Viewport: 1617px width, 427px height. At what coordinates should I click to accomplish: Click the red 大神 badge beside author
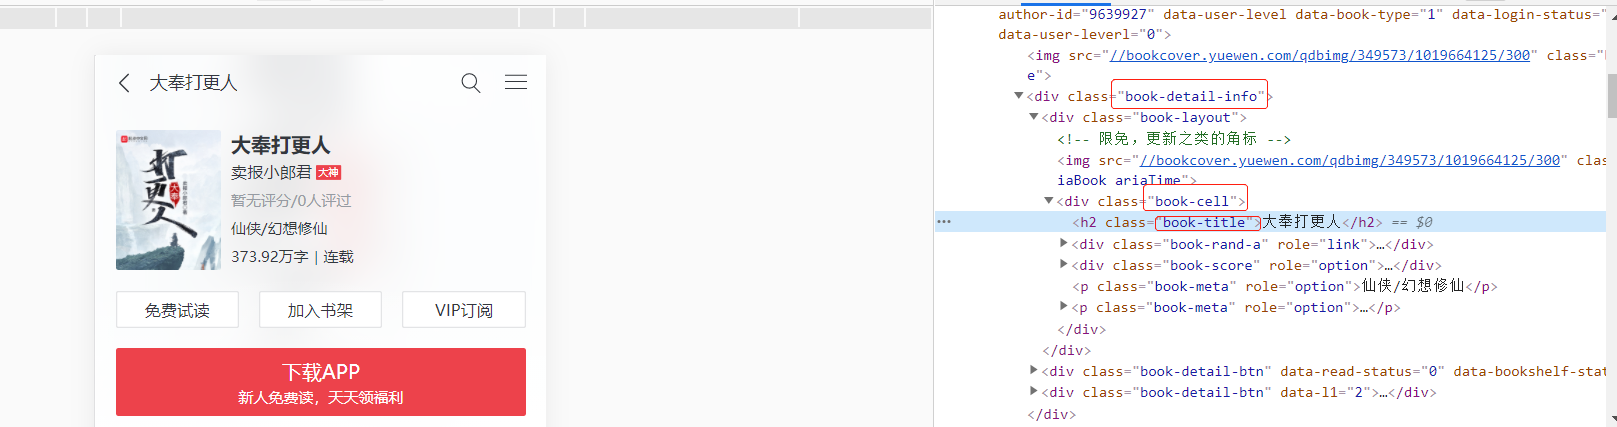click(x=329, y=173)
